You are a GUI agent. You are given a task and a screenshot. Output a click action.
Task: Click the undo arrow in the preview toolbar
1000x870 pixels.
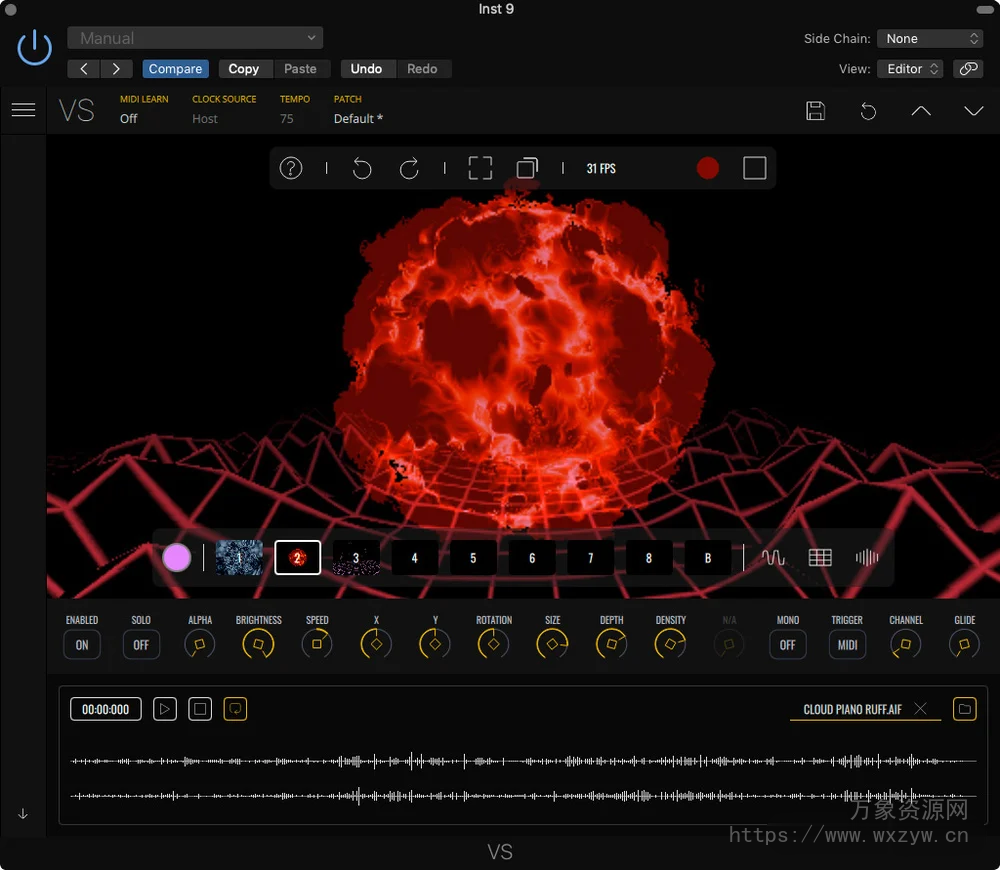coord(362,168)
